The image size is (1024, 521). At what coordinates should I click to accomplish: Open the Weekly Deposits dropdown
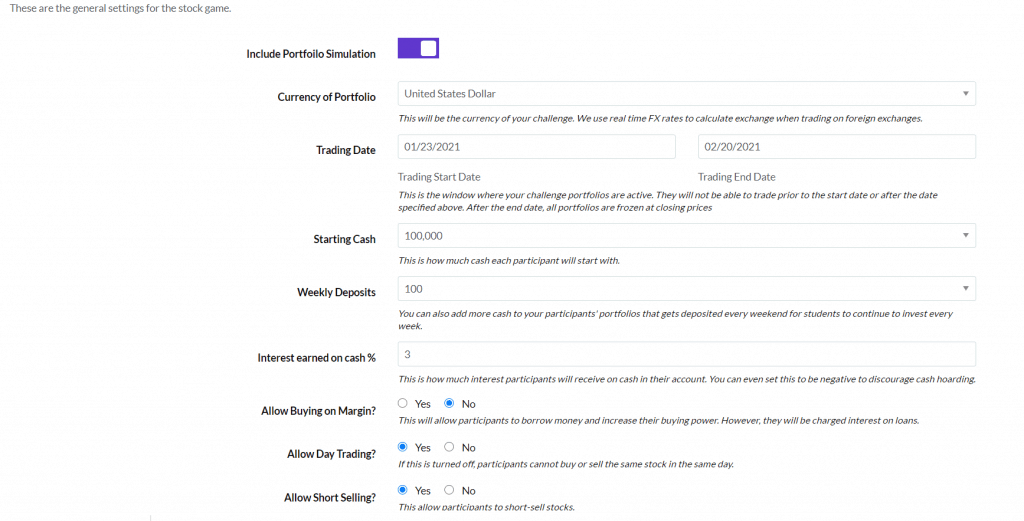tap(686, 289)
